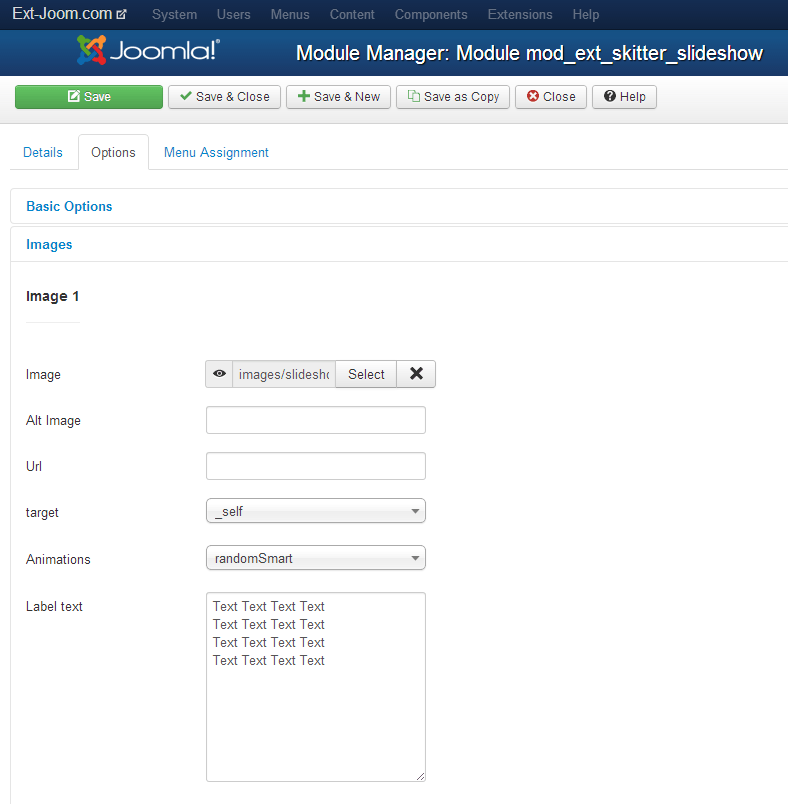Click the eye preview icon for Image
The image size is (788, 804).
(x=219, y=374)
